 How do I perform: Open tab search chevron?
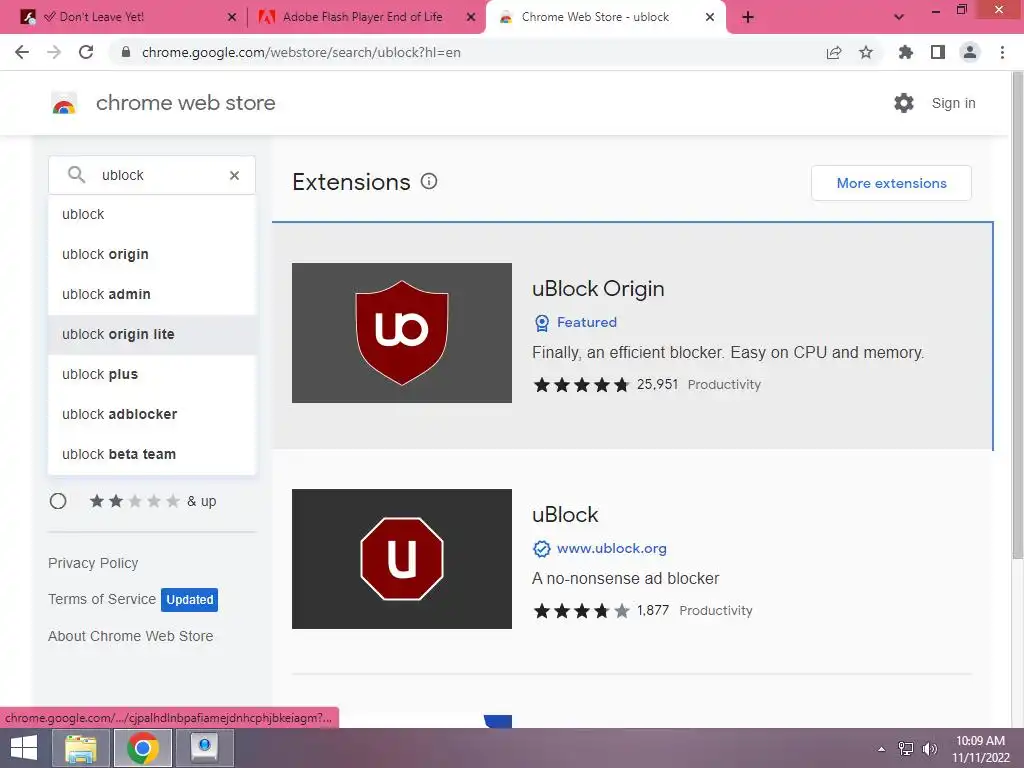point(899,17)
